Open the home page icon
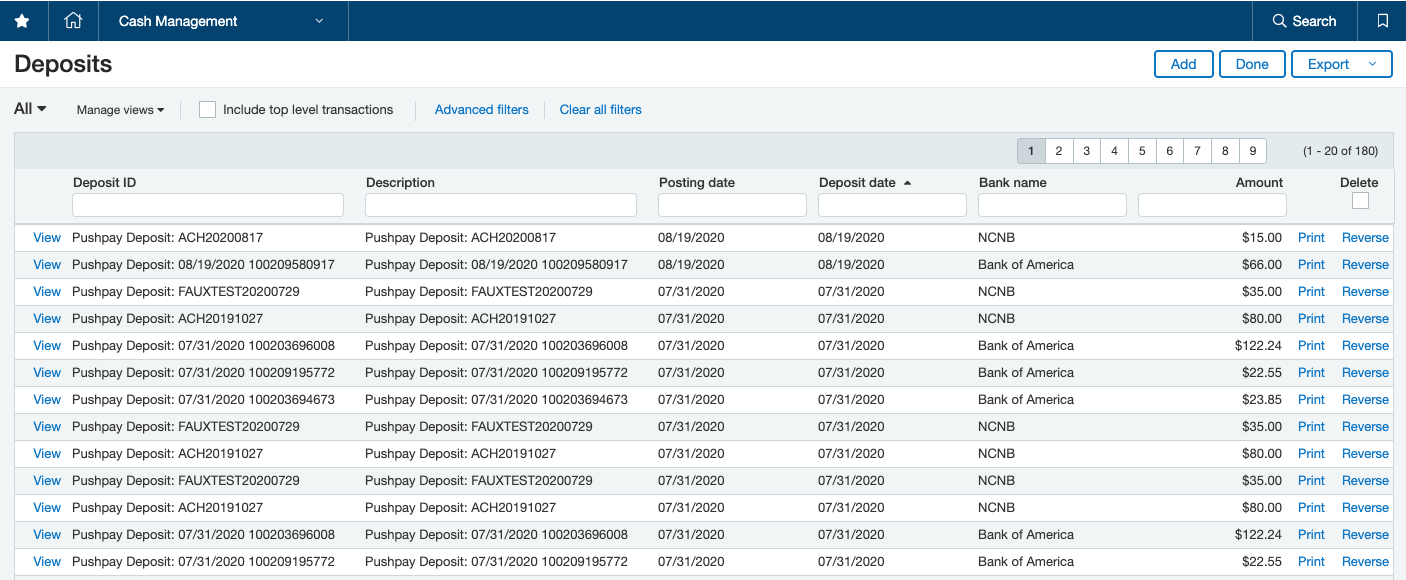 coord(72,20)
